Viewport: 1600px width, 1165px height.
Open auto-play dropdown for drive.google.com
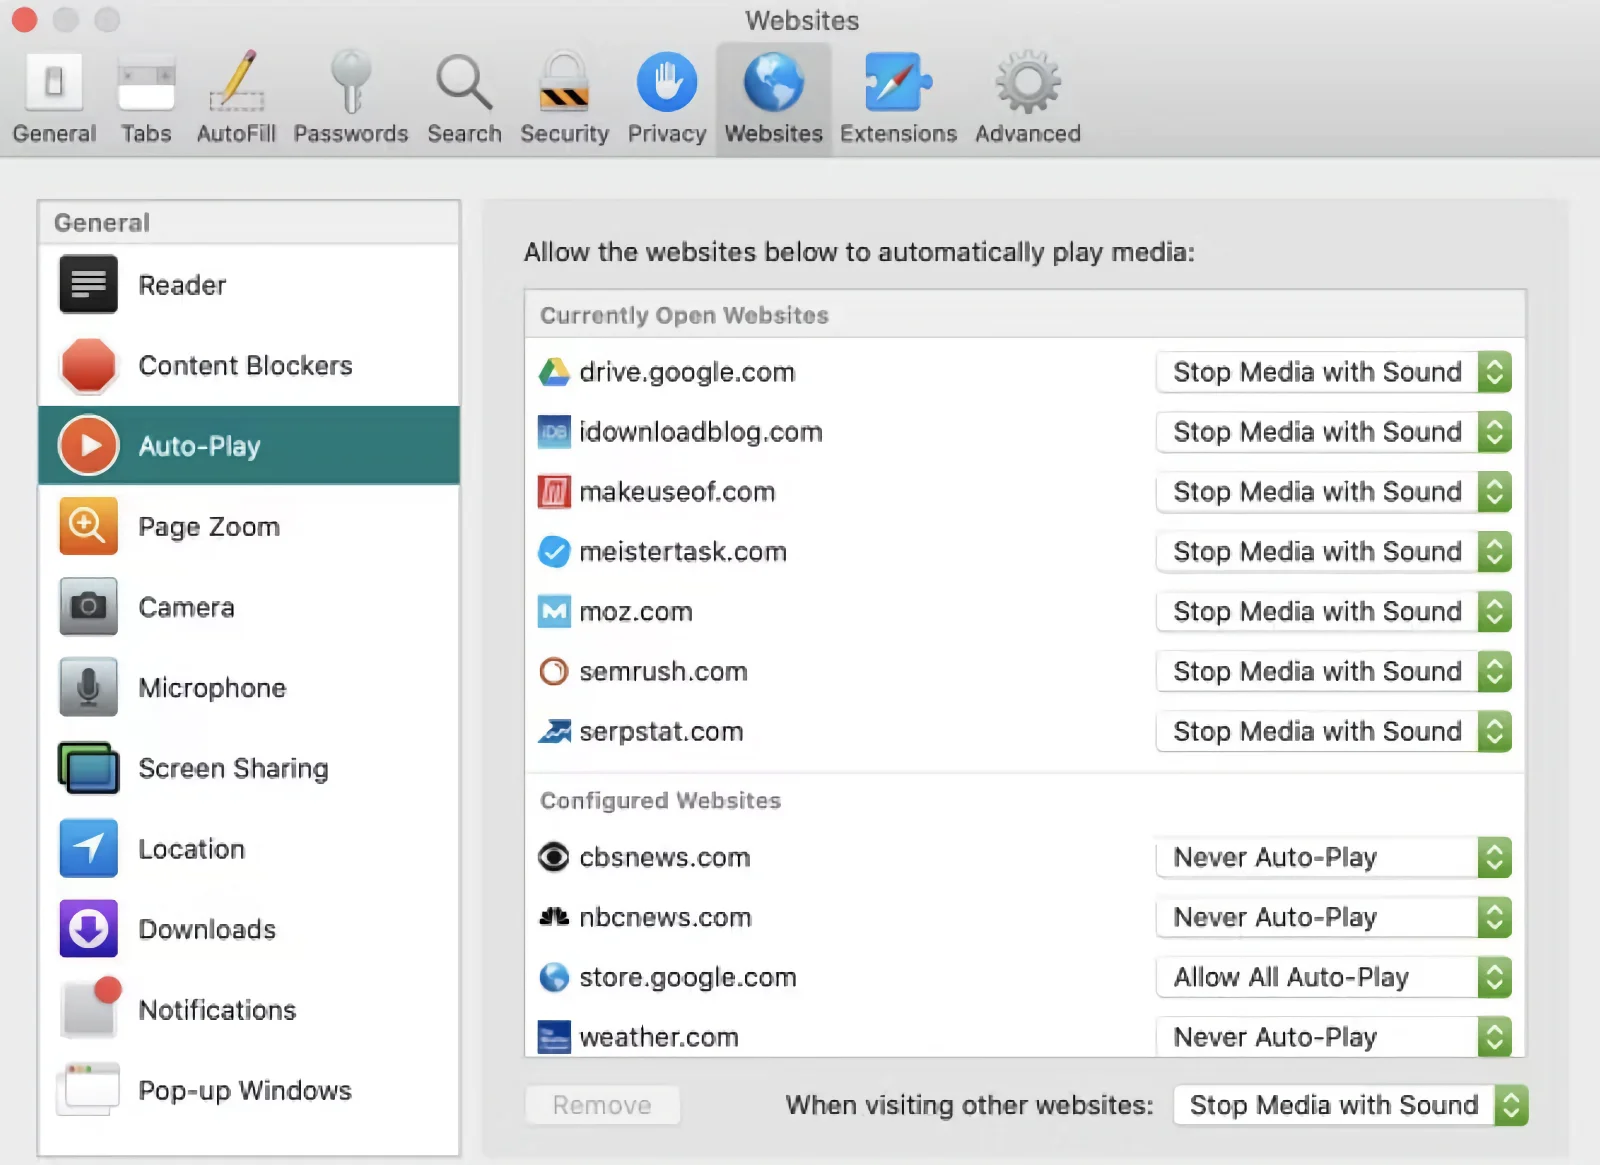1333,372
